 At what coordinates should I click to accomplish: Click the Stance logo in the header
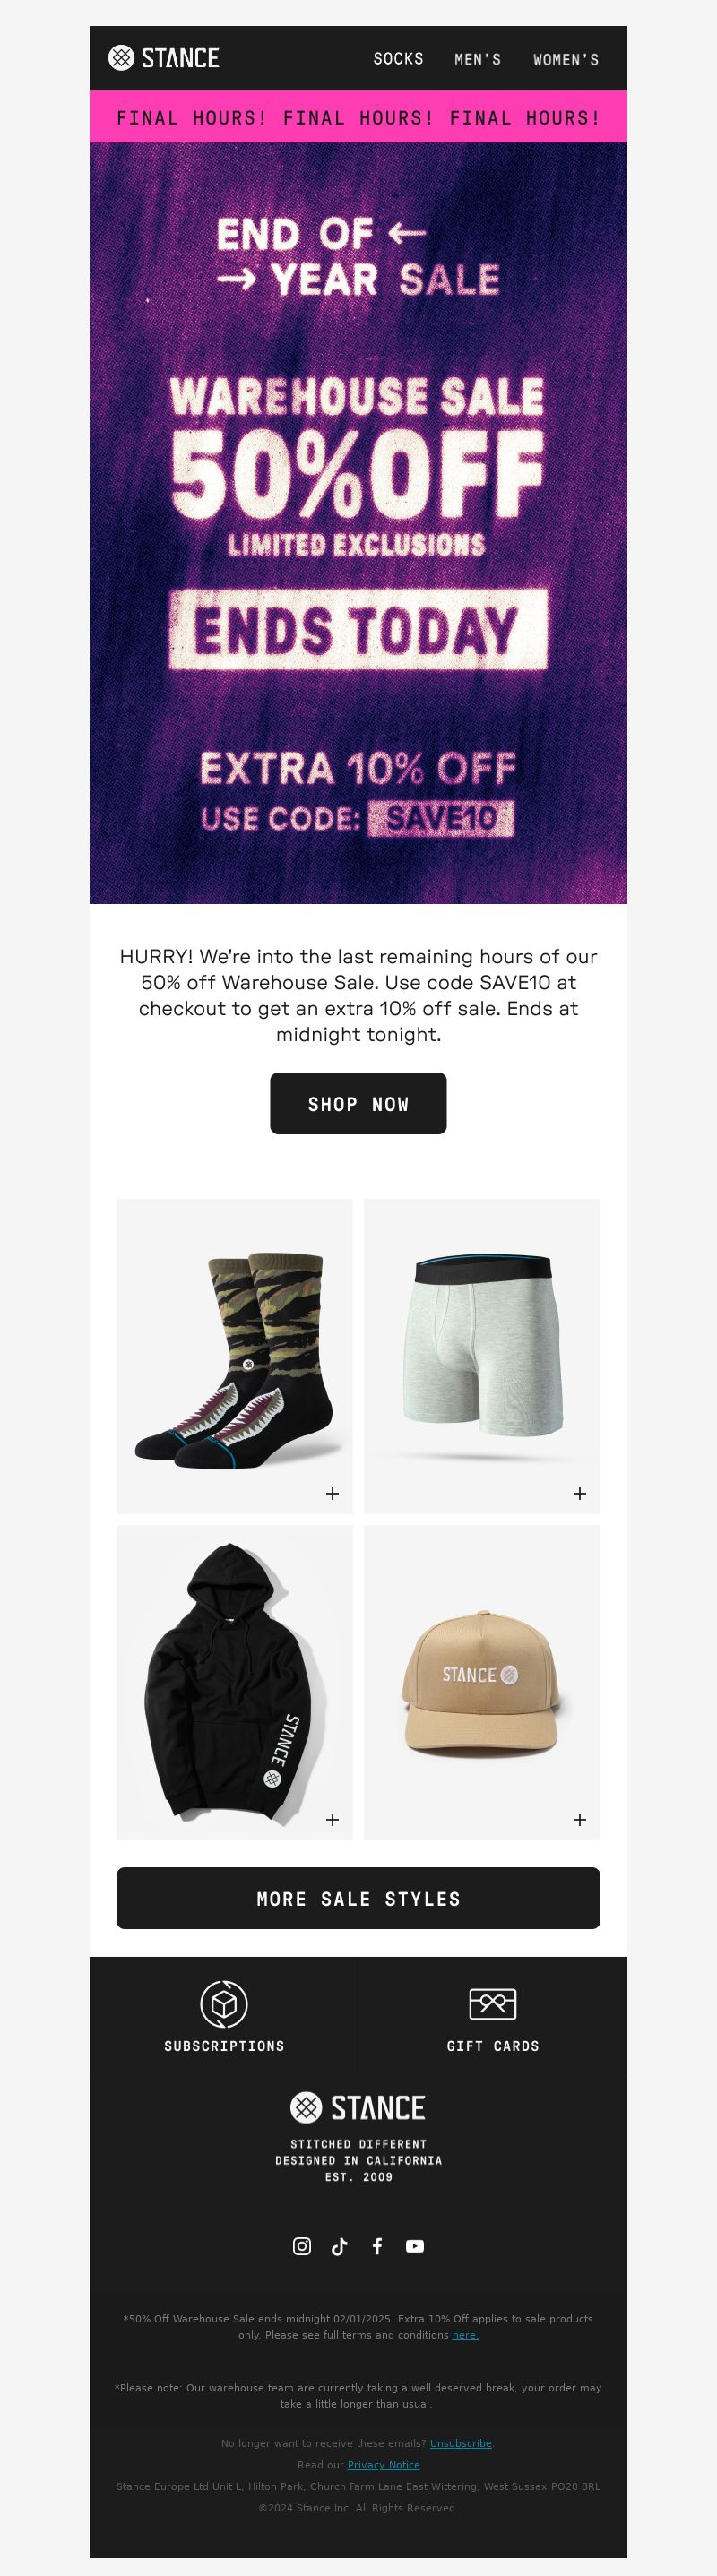164,58
